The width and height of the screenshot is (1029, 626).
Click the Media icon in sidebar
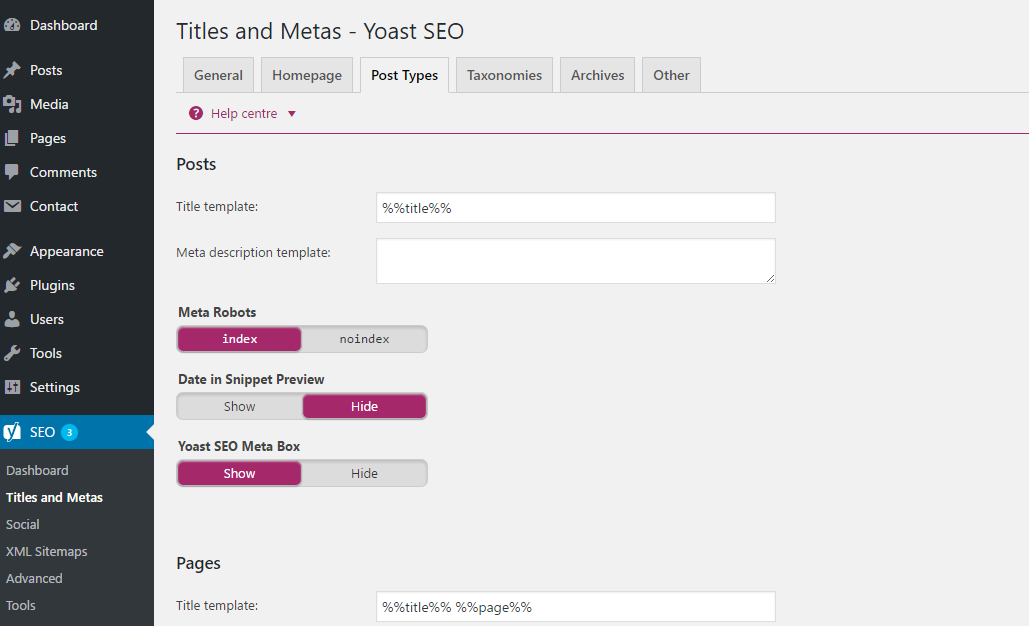(12, 104)
